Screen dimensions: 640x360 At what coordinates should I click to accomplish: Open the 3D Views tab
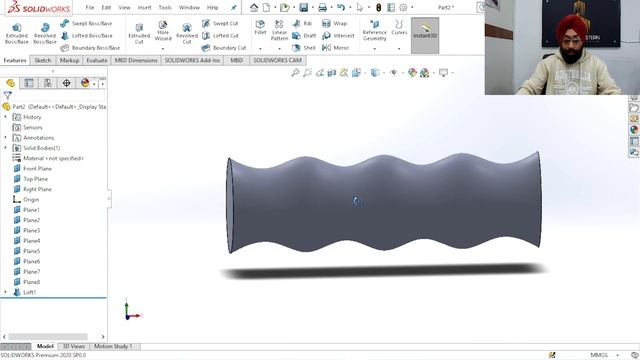(74, 347)
